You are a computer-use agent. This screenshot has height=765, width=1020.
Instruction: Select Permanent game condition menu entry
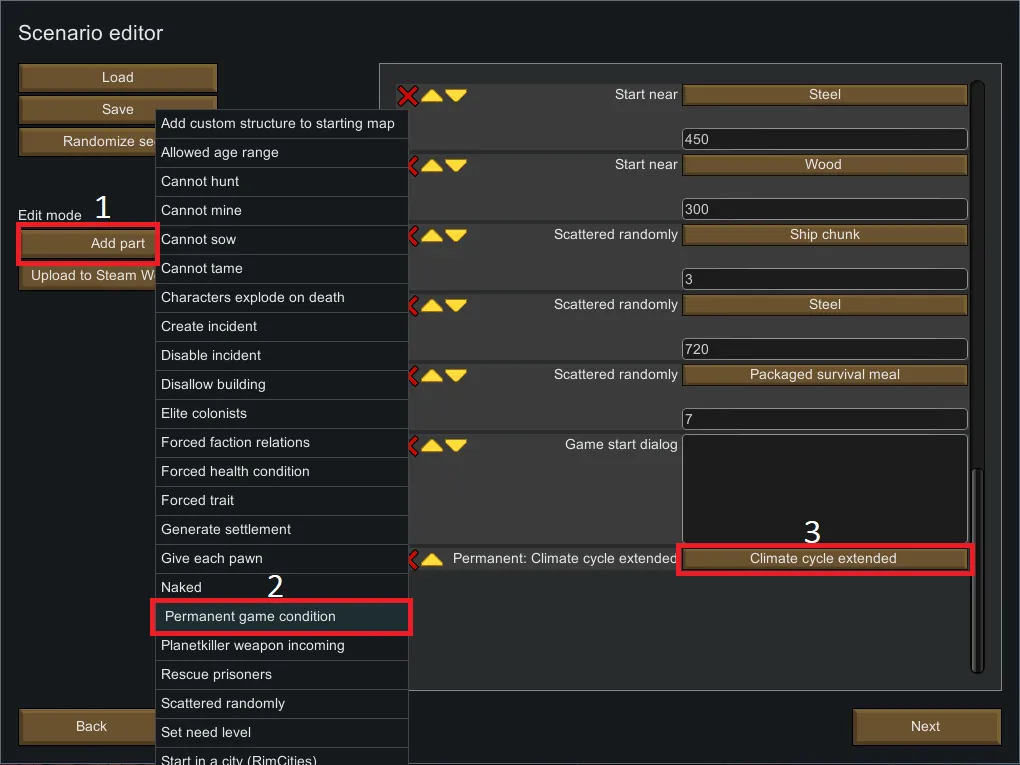pyautogui.click(x=281, y=617)
